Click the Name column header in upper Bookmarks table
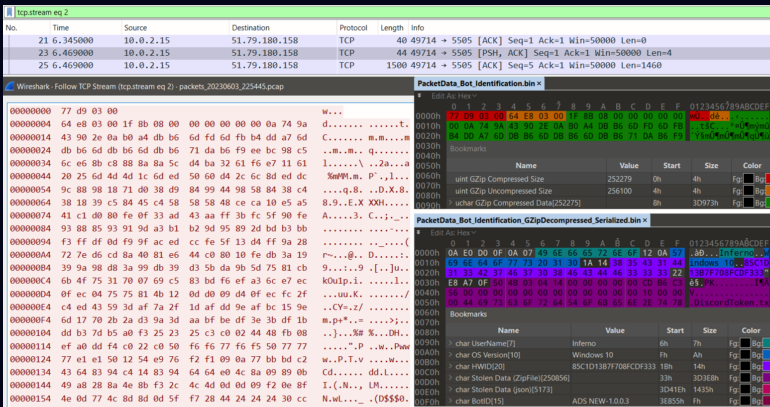This screenshot has height=407, width=770. 526,165
